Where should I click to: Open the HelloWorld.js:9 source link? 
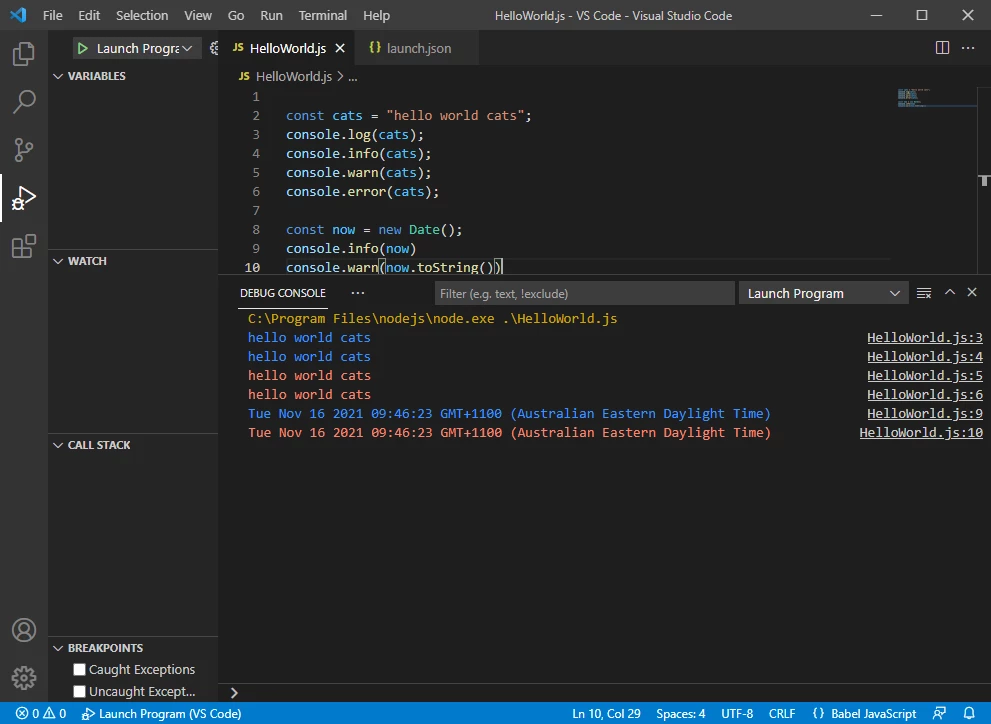tap(925, 413)
